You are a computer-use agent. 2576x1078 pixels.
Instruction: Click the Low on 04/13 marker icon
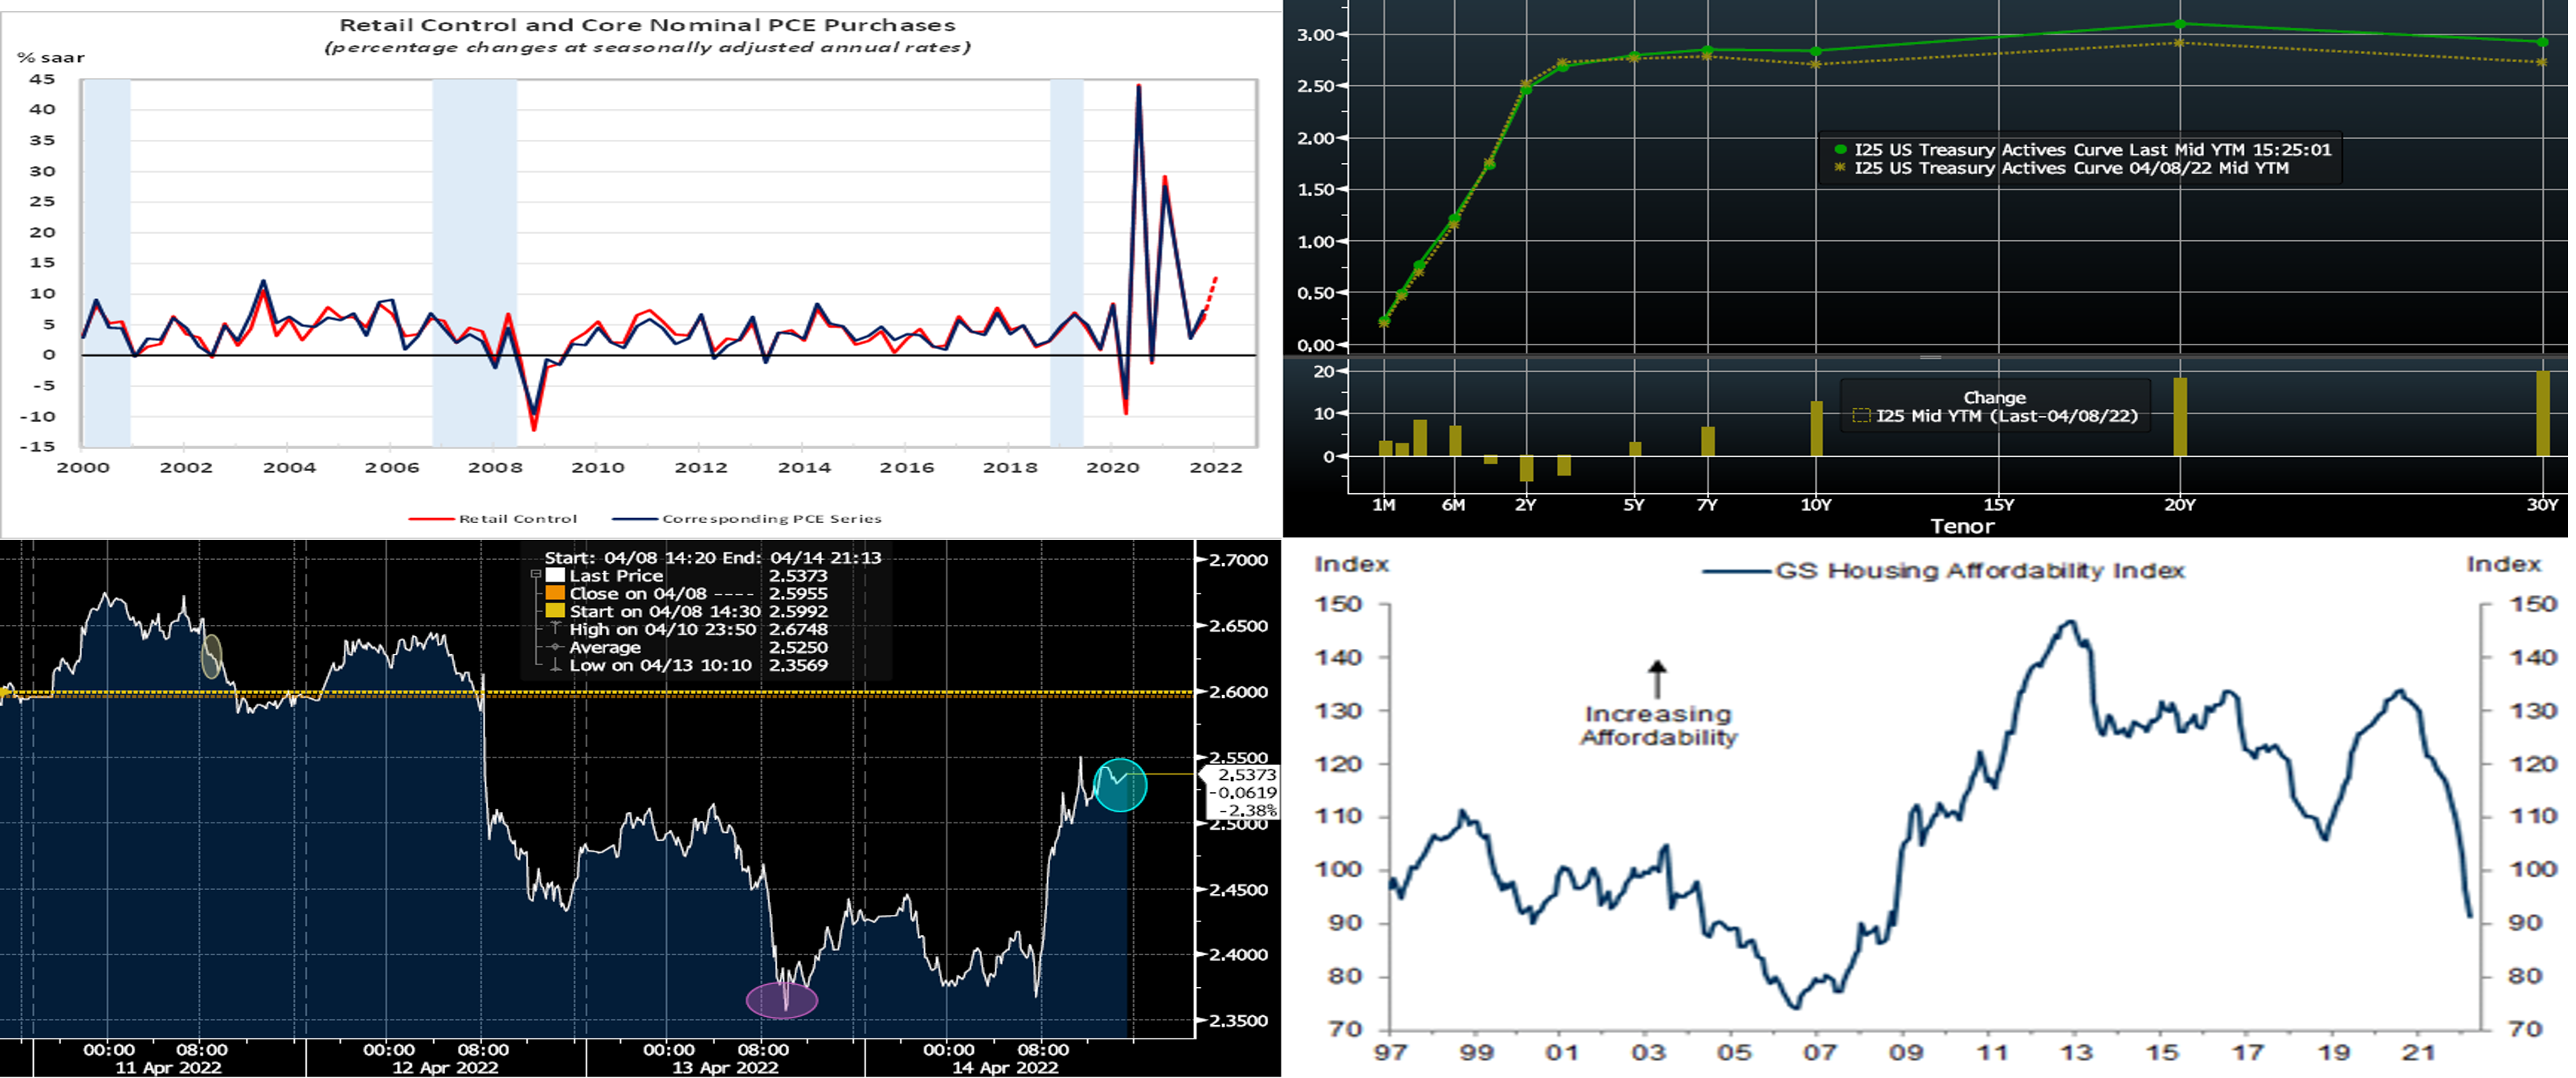click(555, 665)
